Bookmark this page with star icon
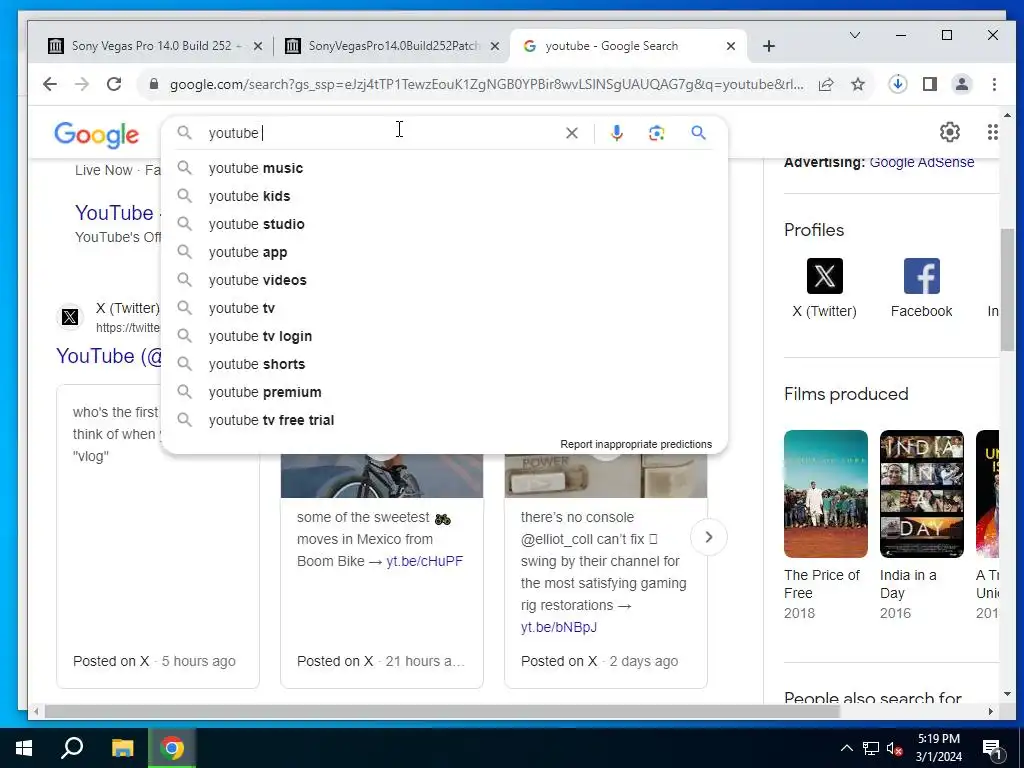 (x=858, y=84)
